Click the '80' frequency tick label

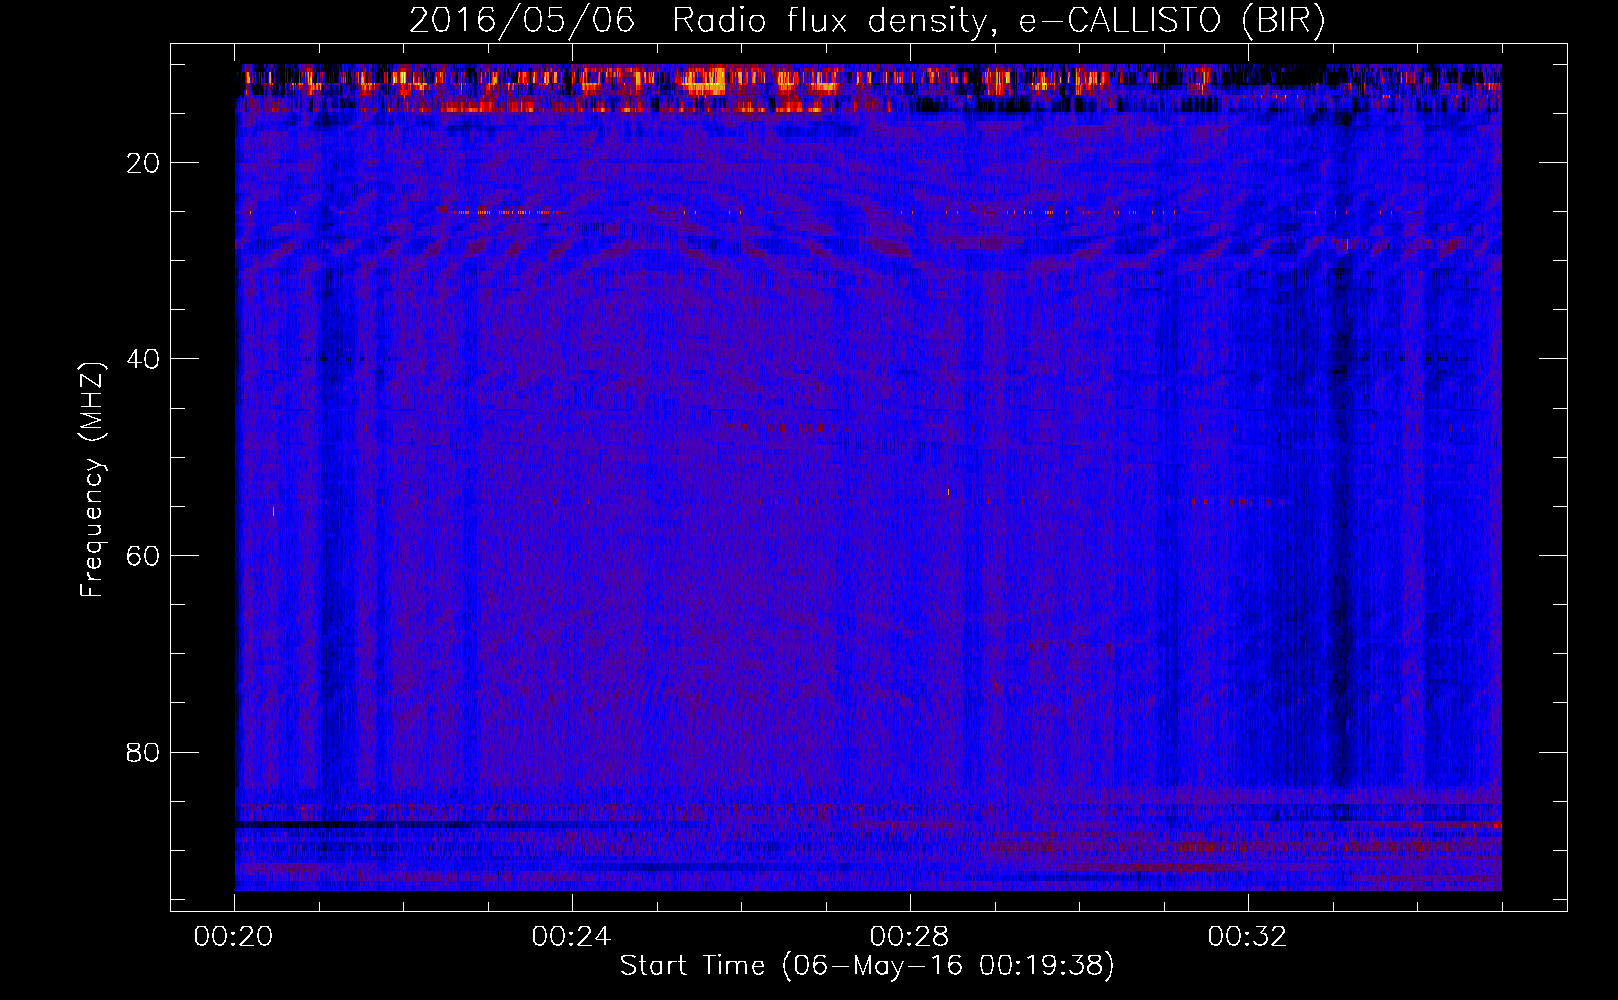(x=144, y=752)
